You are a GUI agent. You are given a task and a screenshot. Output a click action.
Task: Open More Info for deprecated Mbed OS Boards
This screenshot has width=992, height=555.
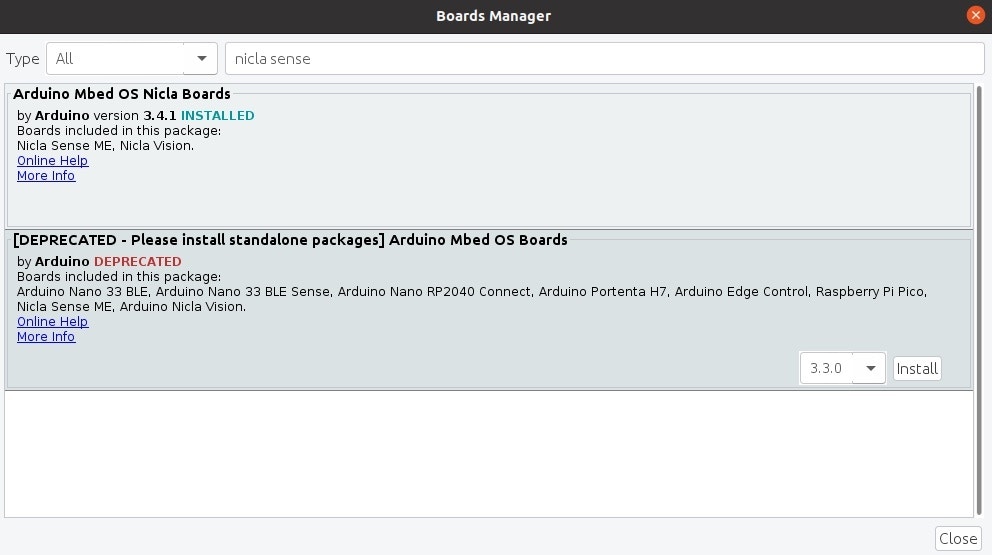coord(46,337)
